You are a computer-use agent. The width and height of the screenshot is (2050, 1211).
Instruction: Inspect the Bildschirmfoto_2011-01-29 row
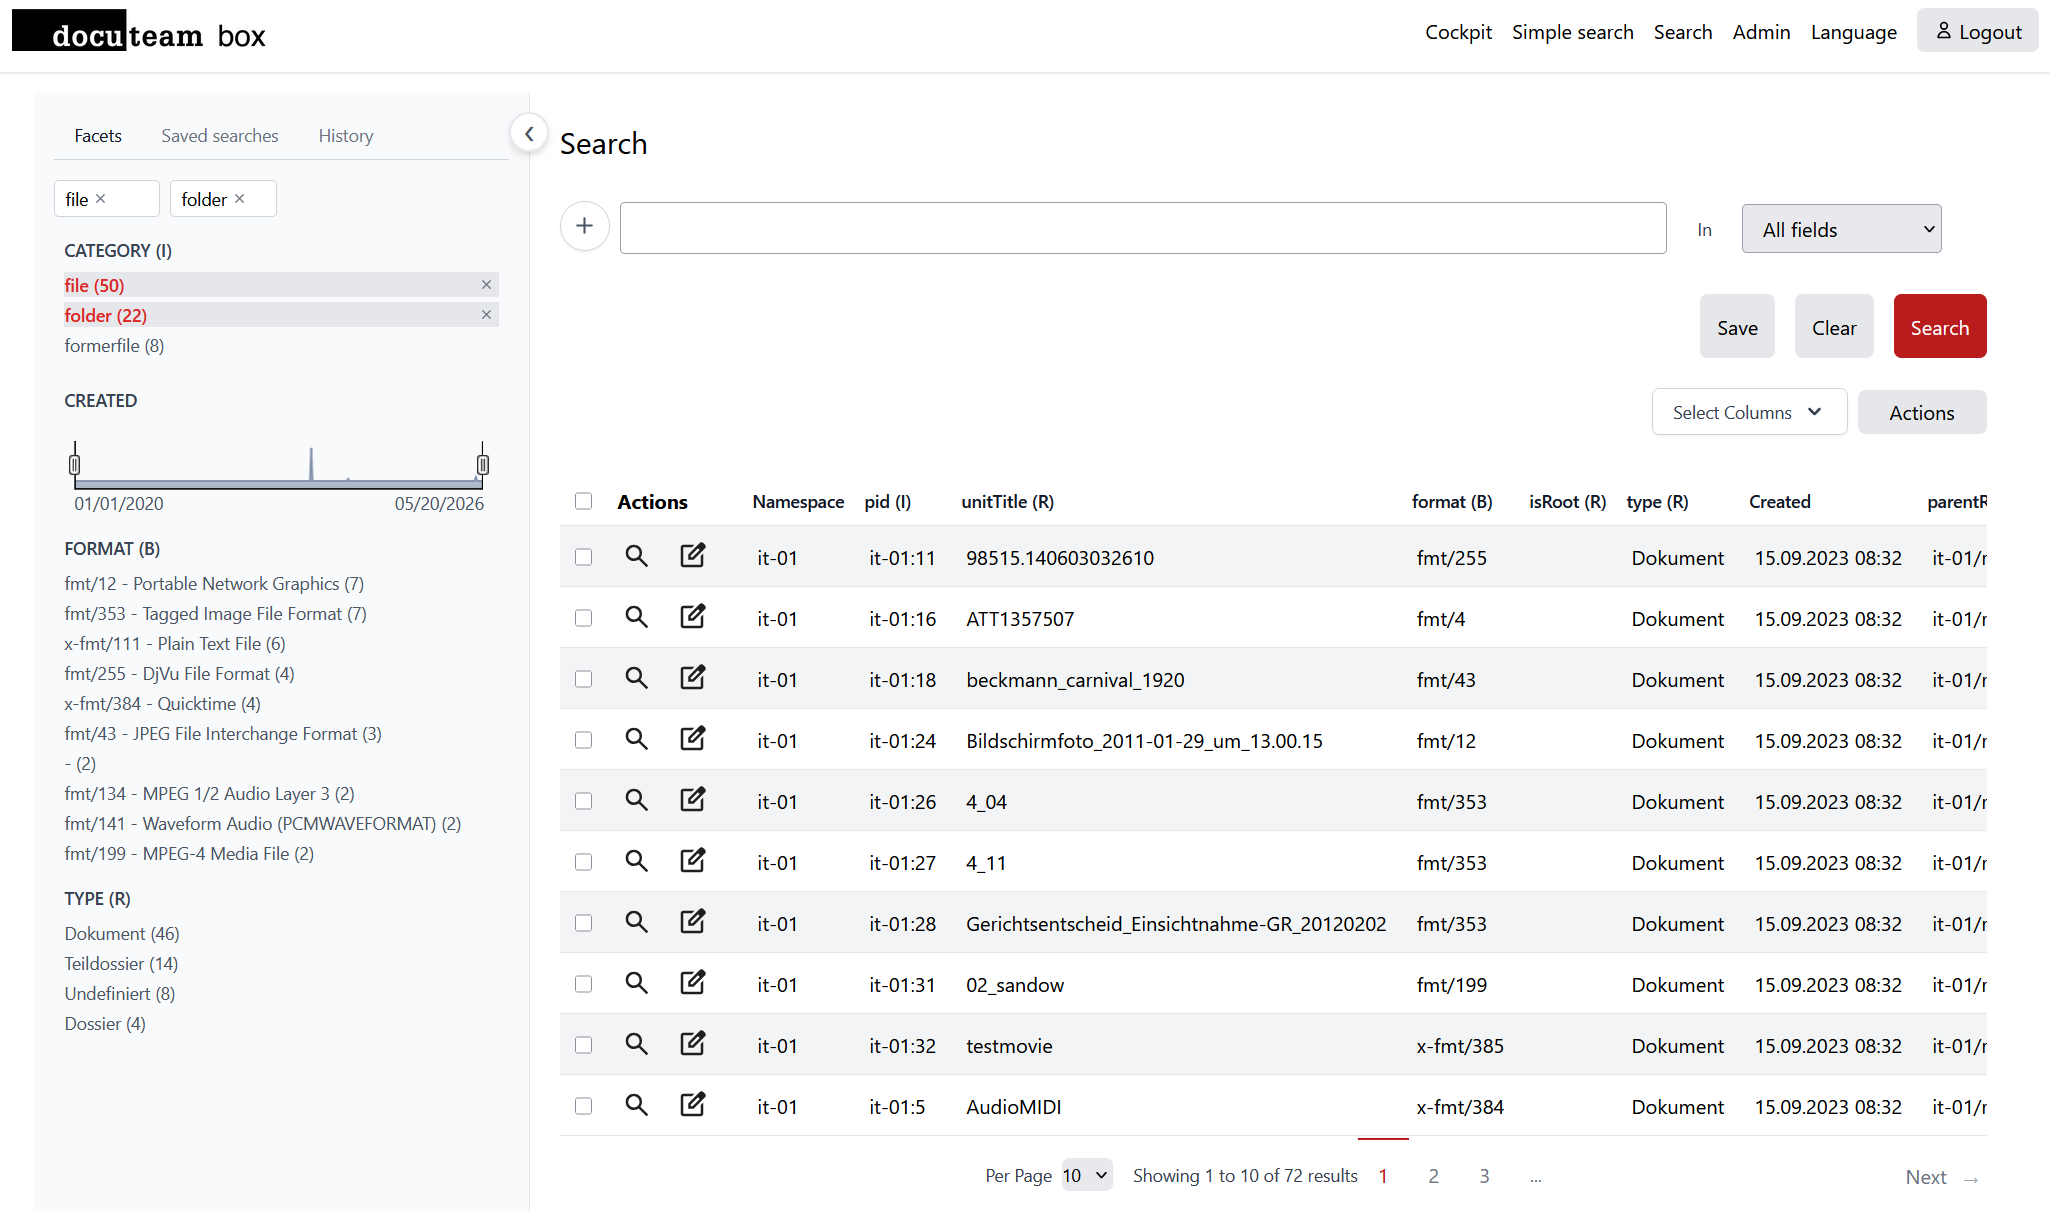click(x=636, y=739)
